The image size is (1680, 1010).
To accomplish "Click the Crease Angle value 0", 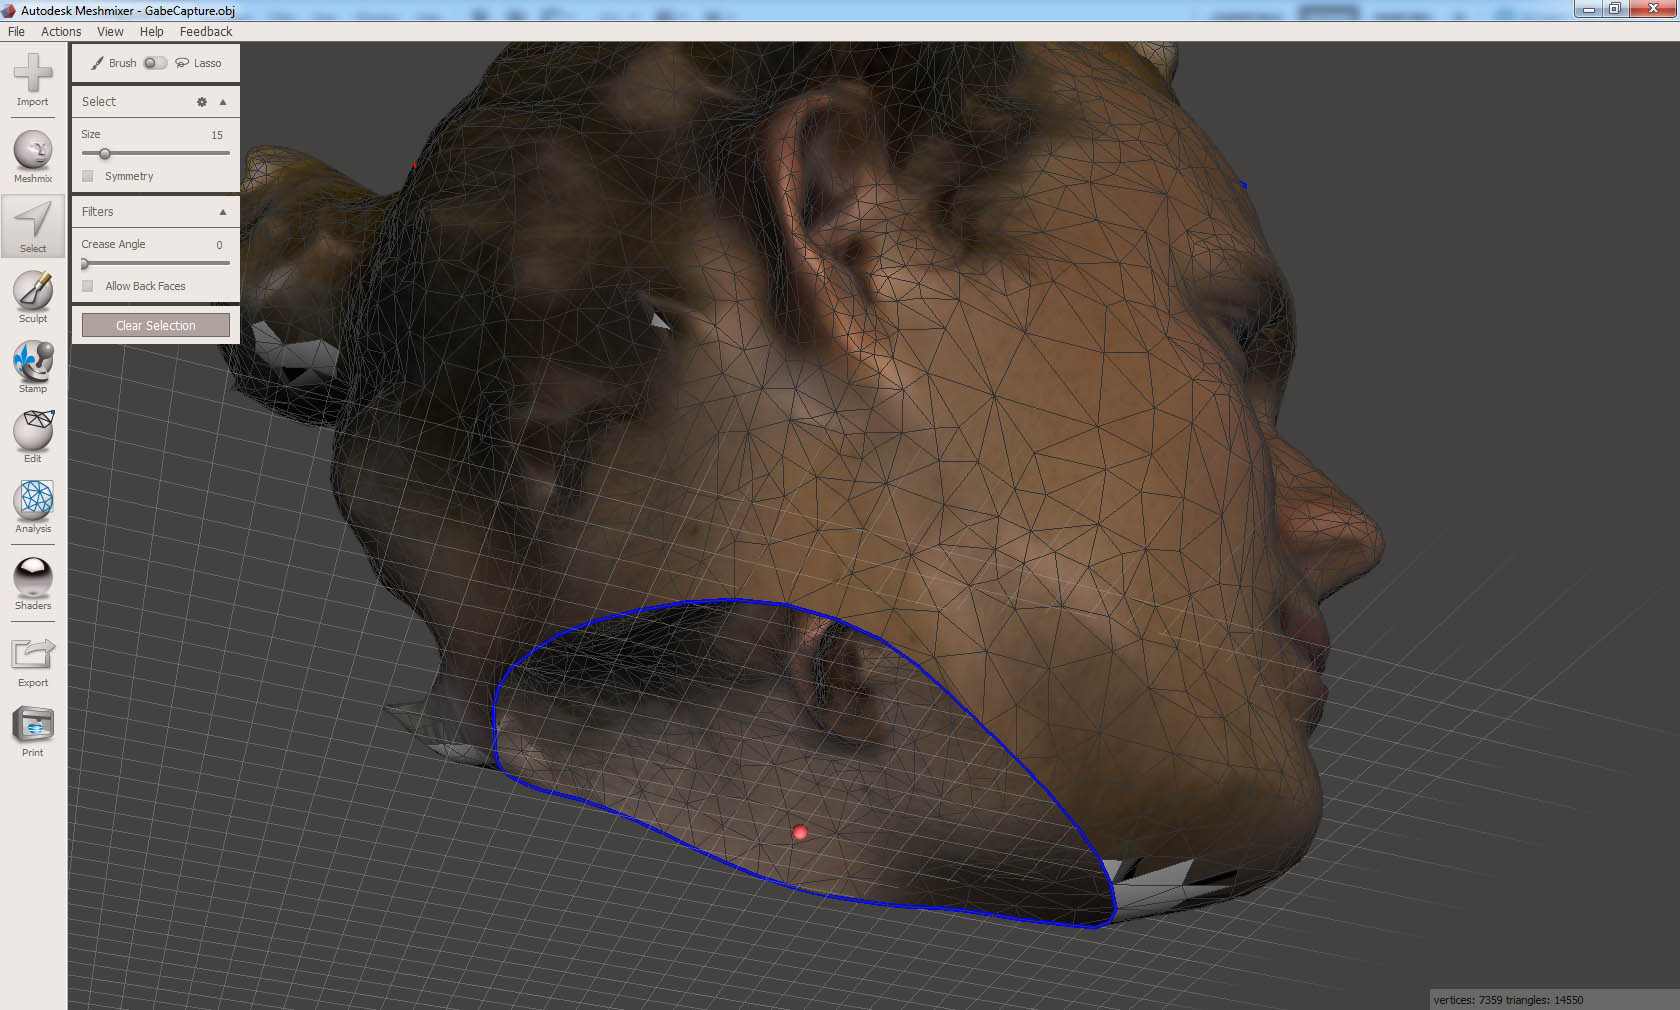I will point(220,245).
